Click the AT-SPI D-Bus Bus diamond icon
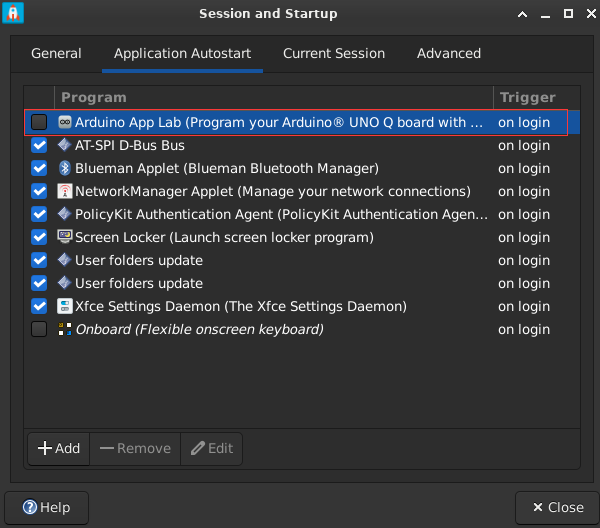 [x=65, y=145]
